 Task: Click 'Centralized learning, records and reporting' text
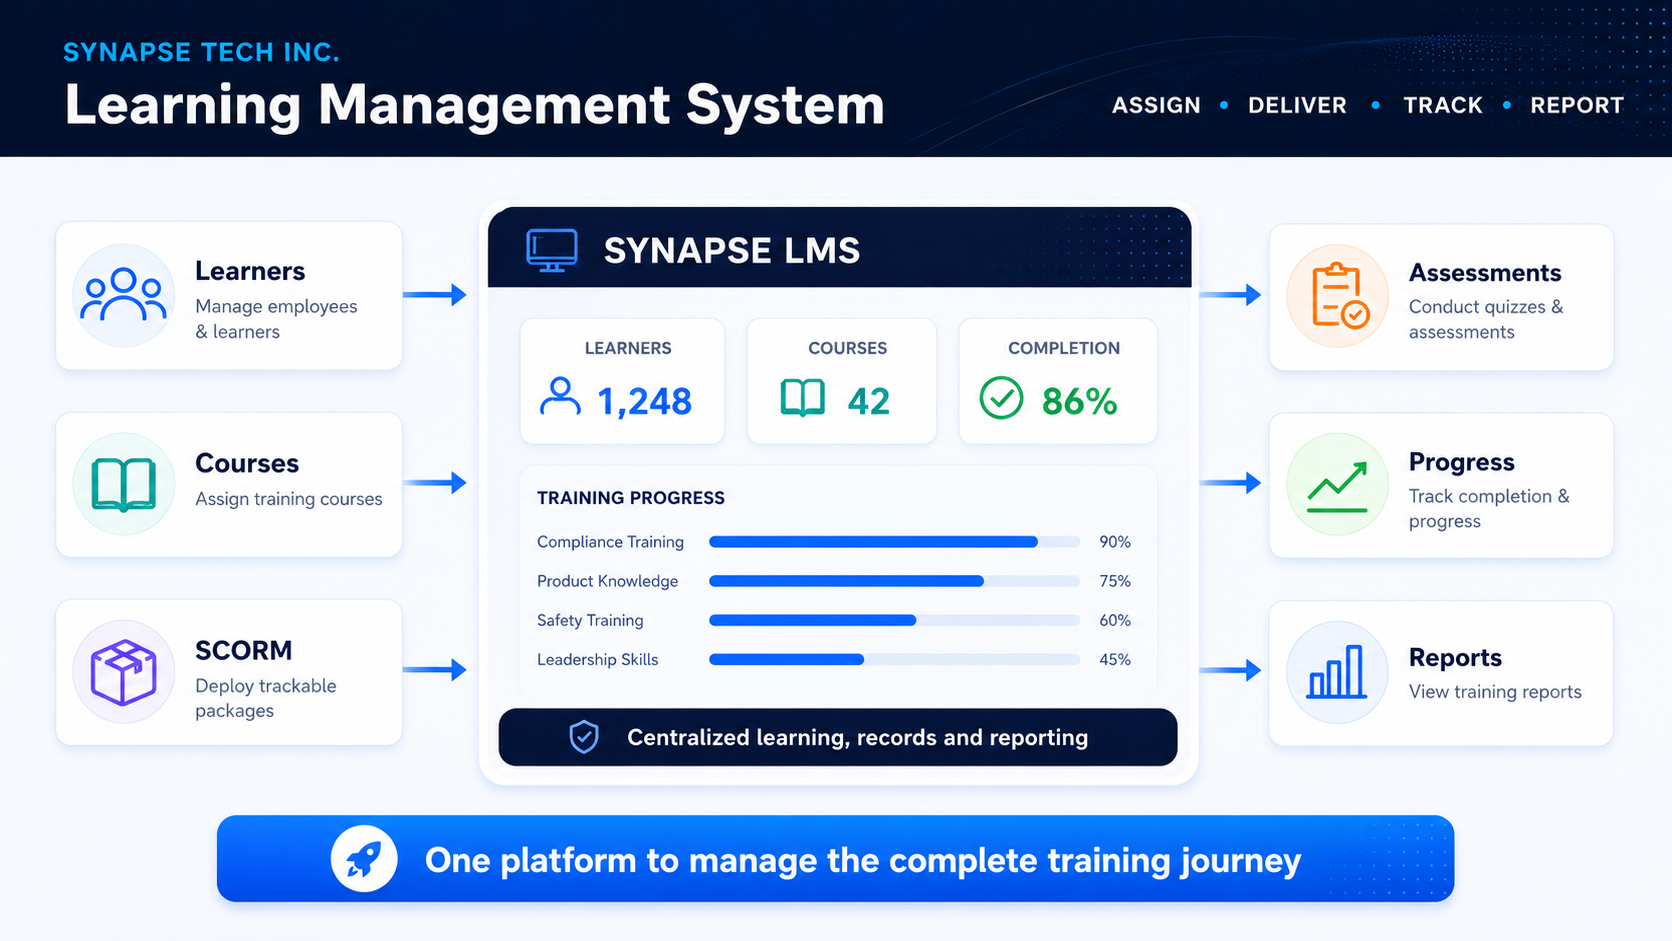pyautogui.click(x=857, y=737)
